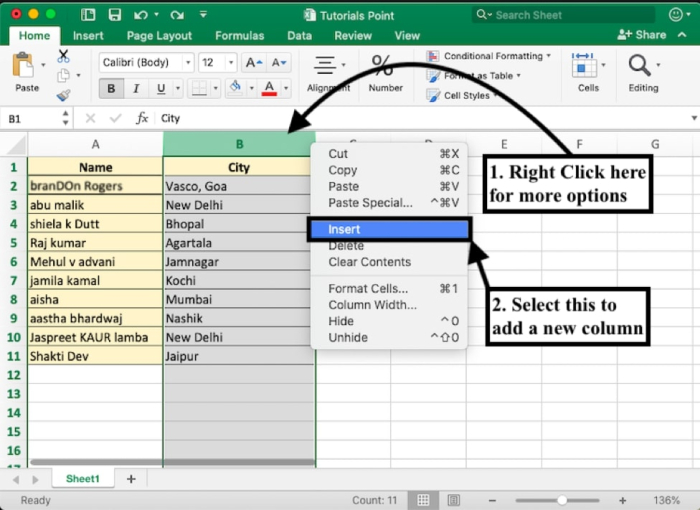The width and height of the screenshot is (700, 510).
Task: Expand the formula bar chevron
Action: click(694, 118)
